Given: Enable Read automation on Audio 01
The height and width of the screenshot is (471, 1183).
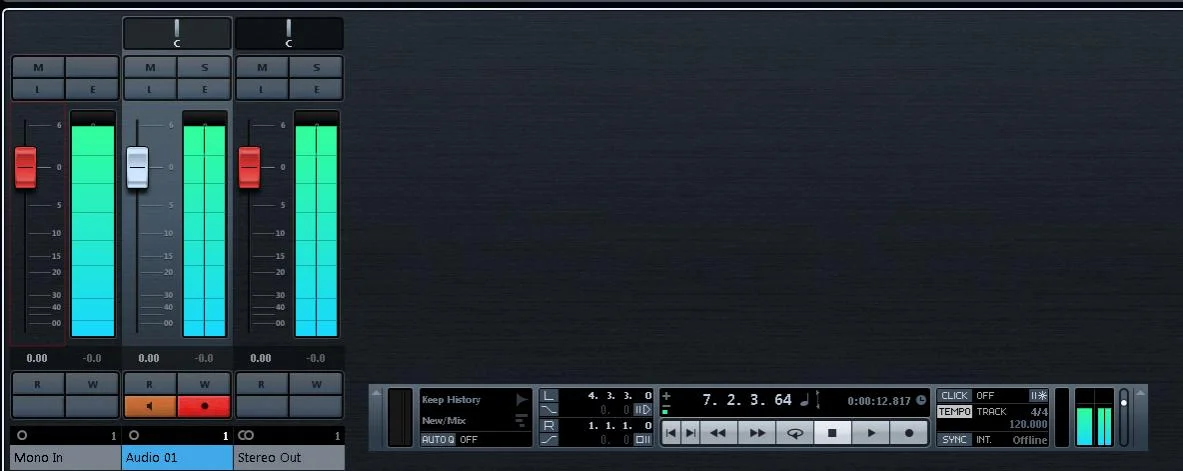Looking at the screenshot, I should pyautogui.click(x=150, y=384).
